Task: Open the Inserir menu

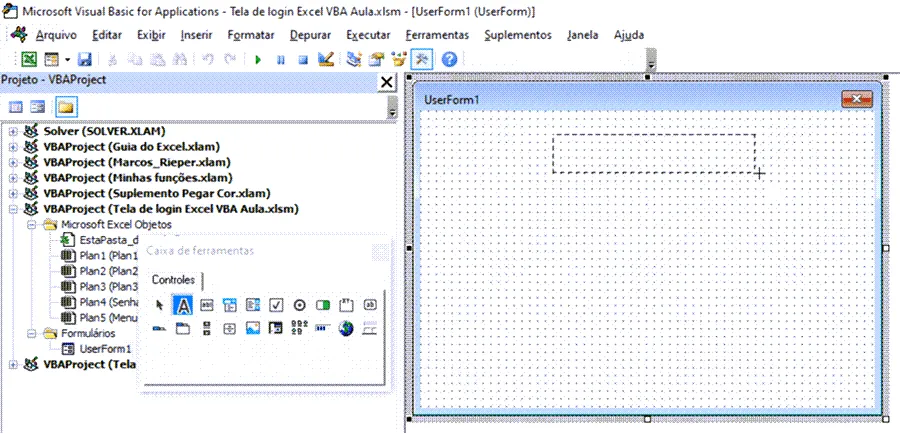Action: point(196,35)
